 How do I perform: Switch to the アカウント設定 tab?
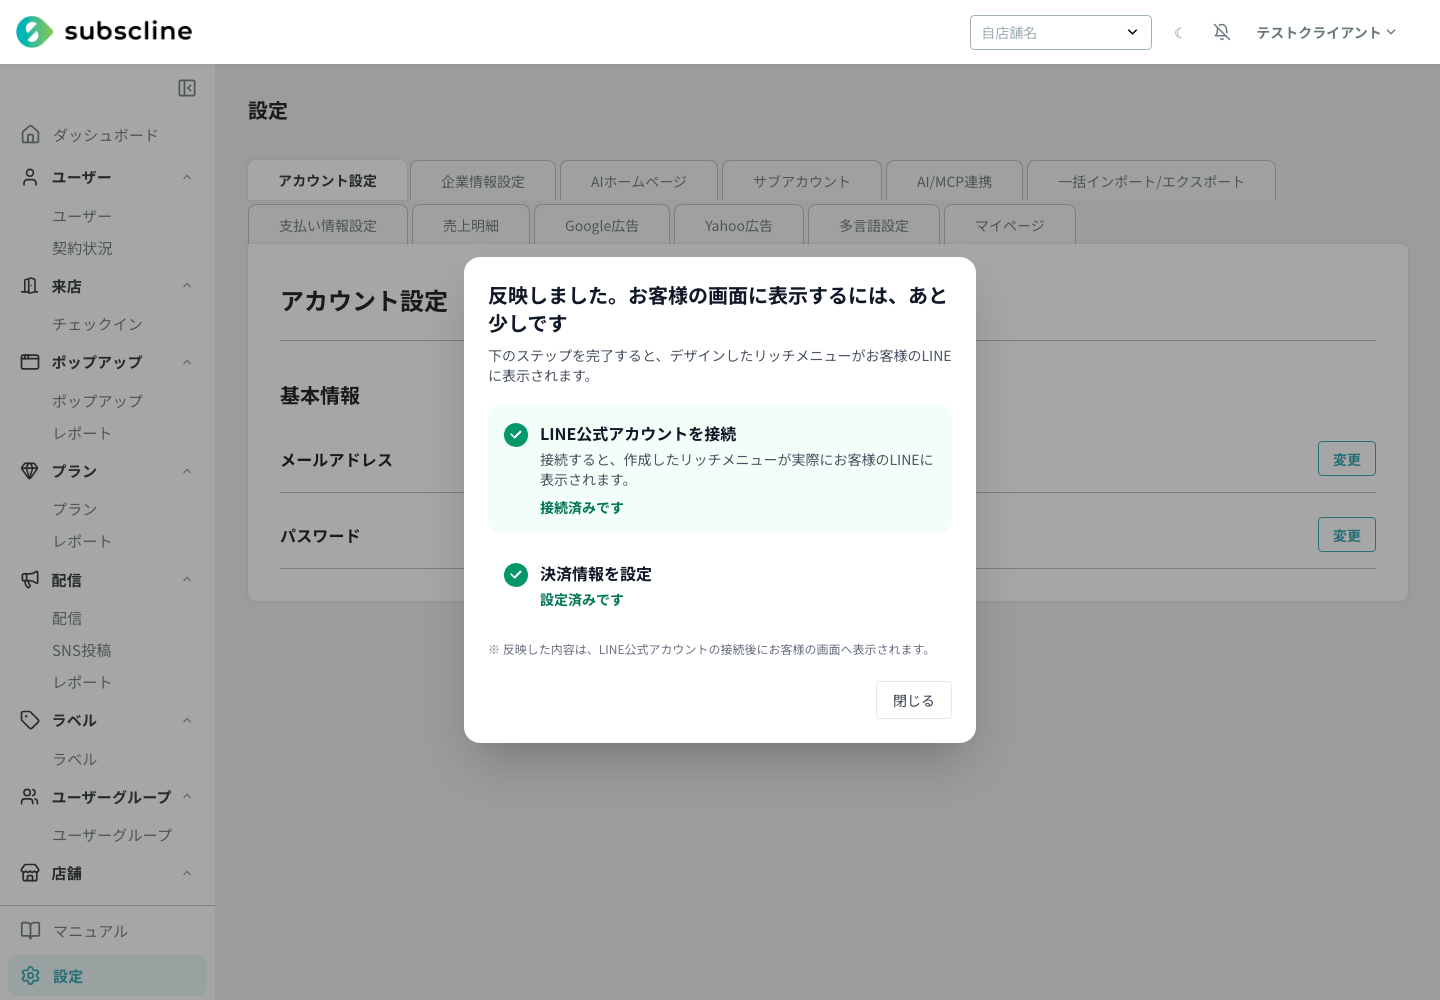328,180
